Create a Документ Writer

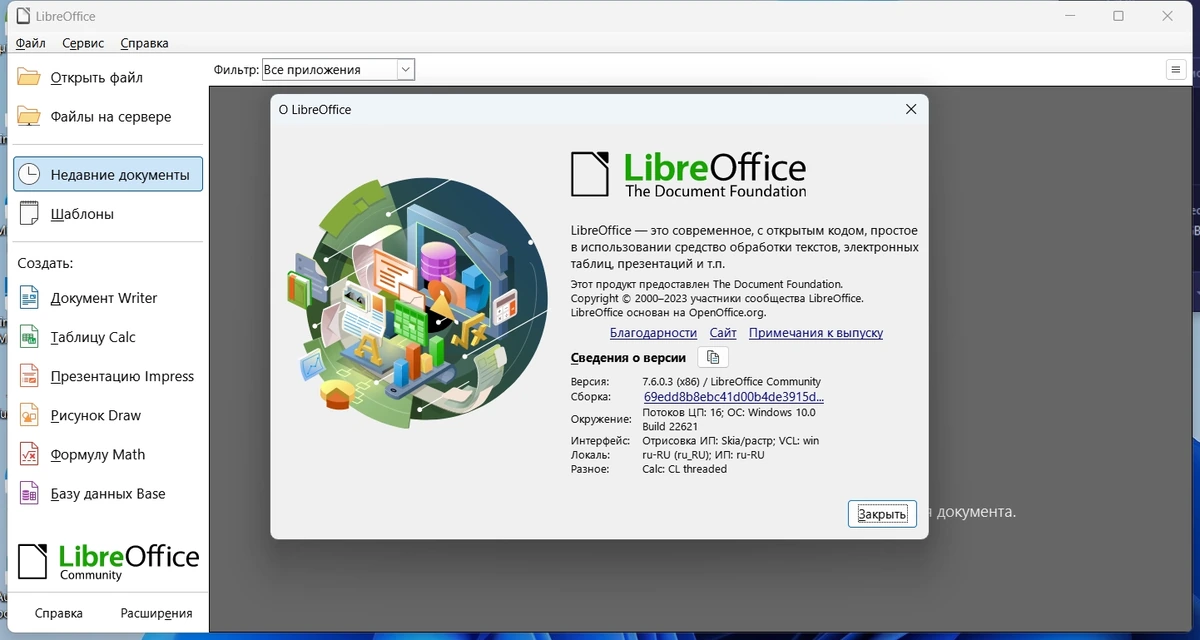point(108,298)
